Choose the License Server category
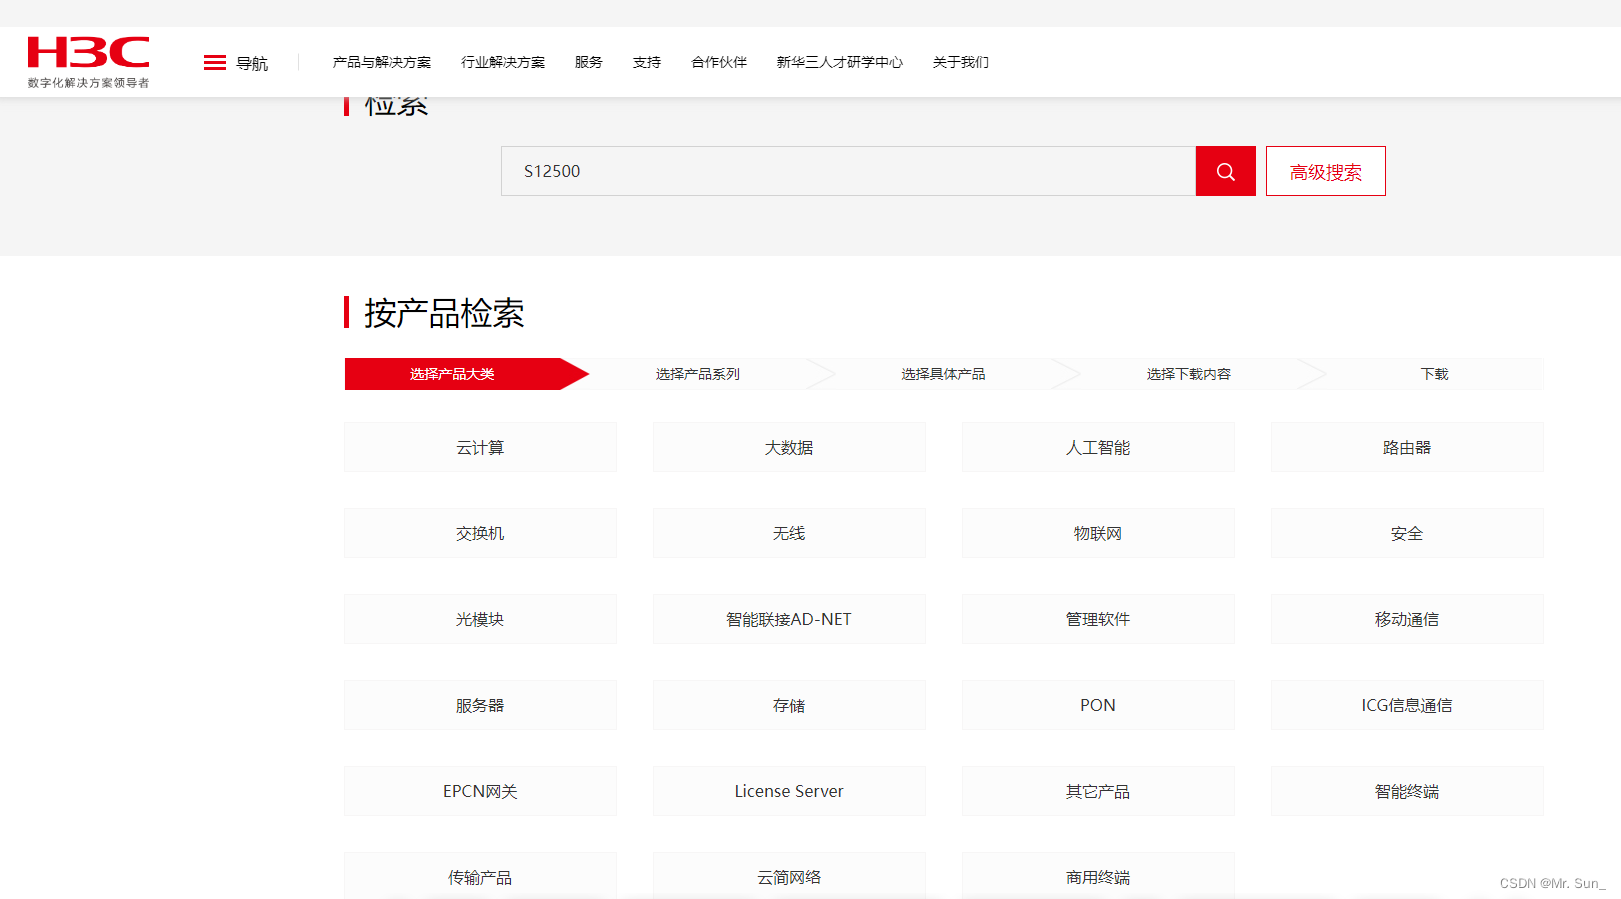1621x899 pixels. click(789, 791)
